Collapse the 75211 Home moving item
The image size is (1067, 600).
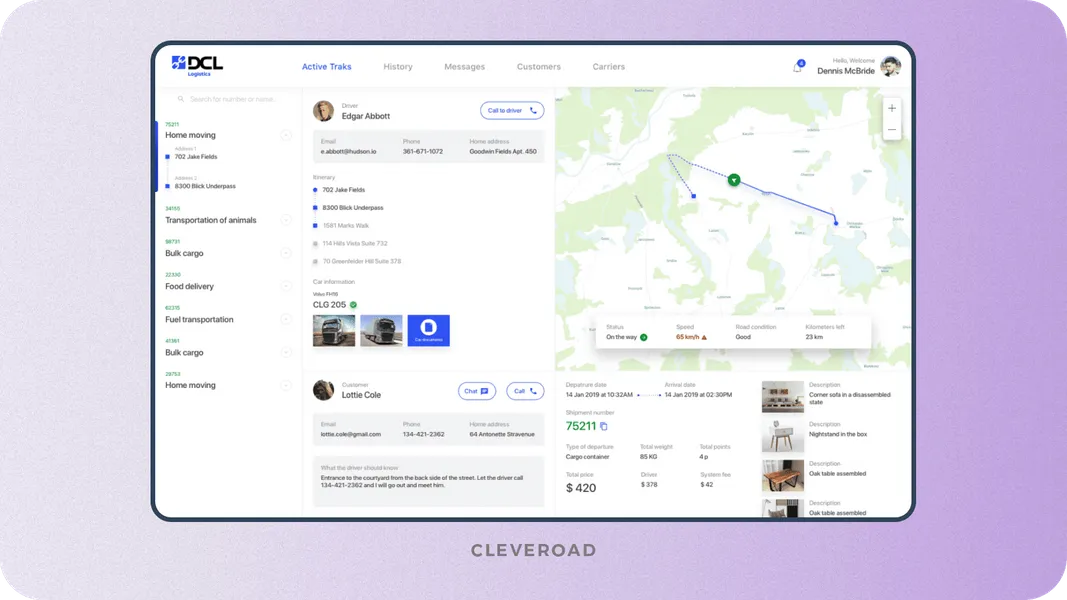pos(286,135)
